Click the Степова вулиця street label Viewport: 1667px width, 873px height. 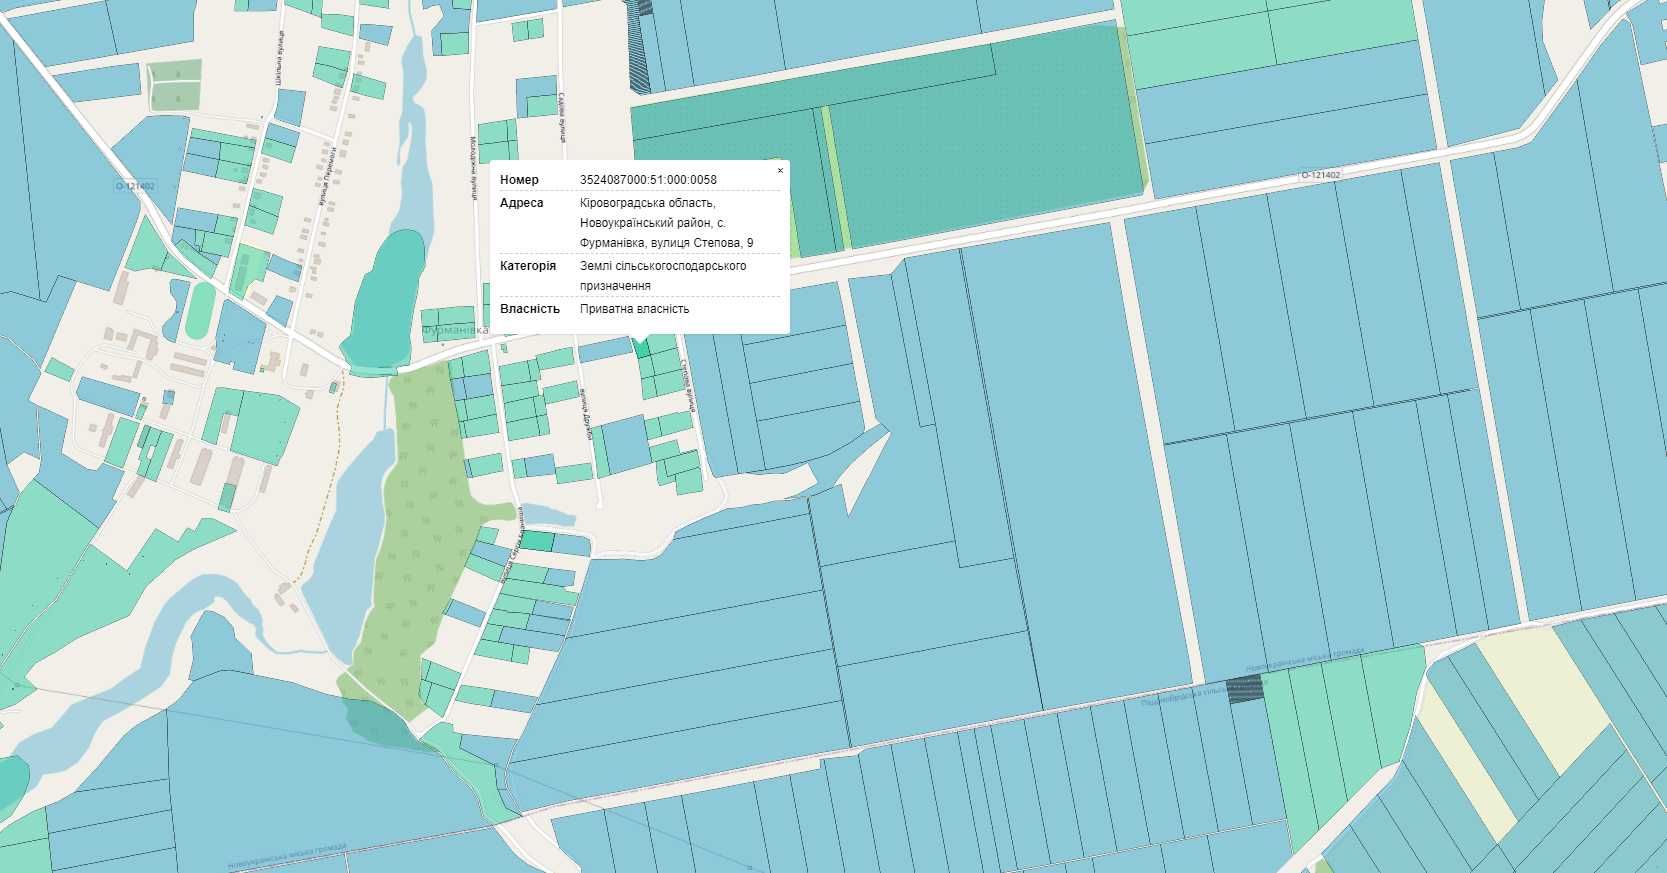pos(688,386)
